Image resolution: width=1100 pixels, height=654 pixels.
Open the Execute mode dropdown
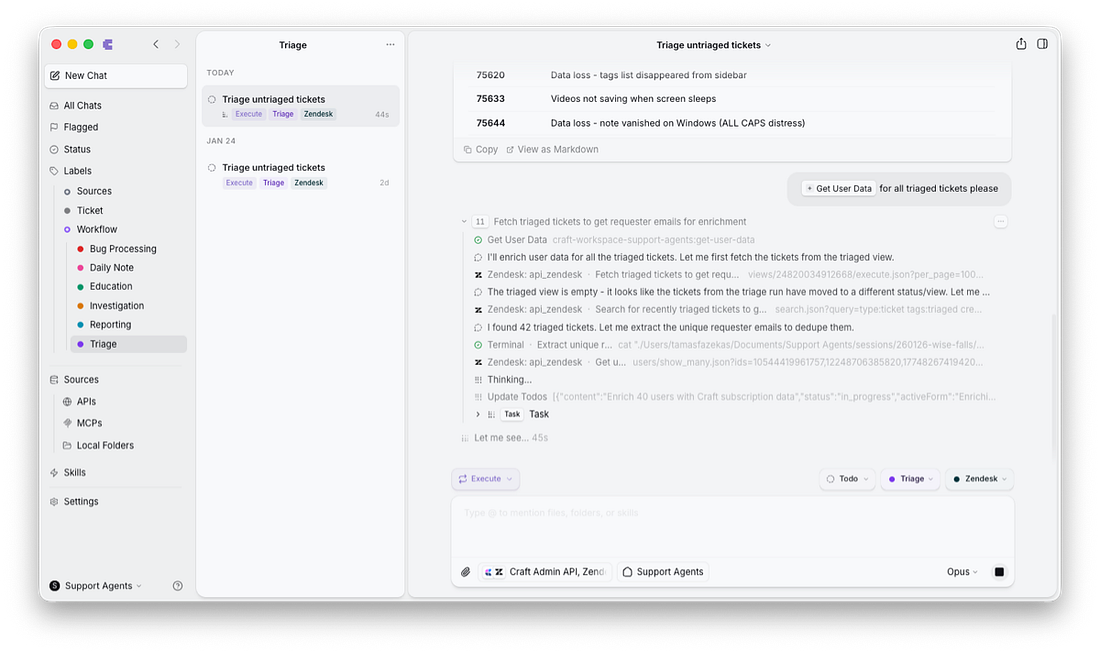(485, 479)
